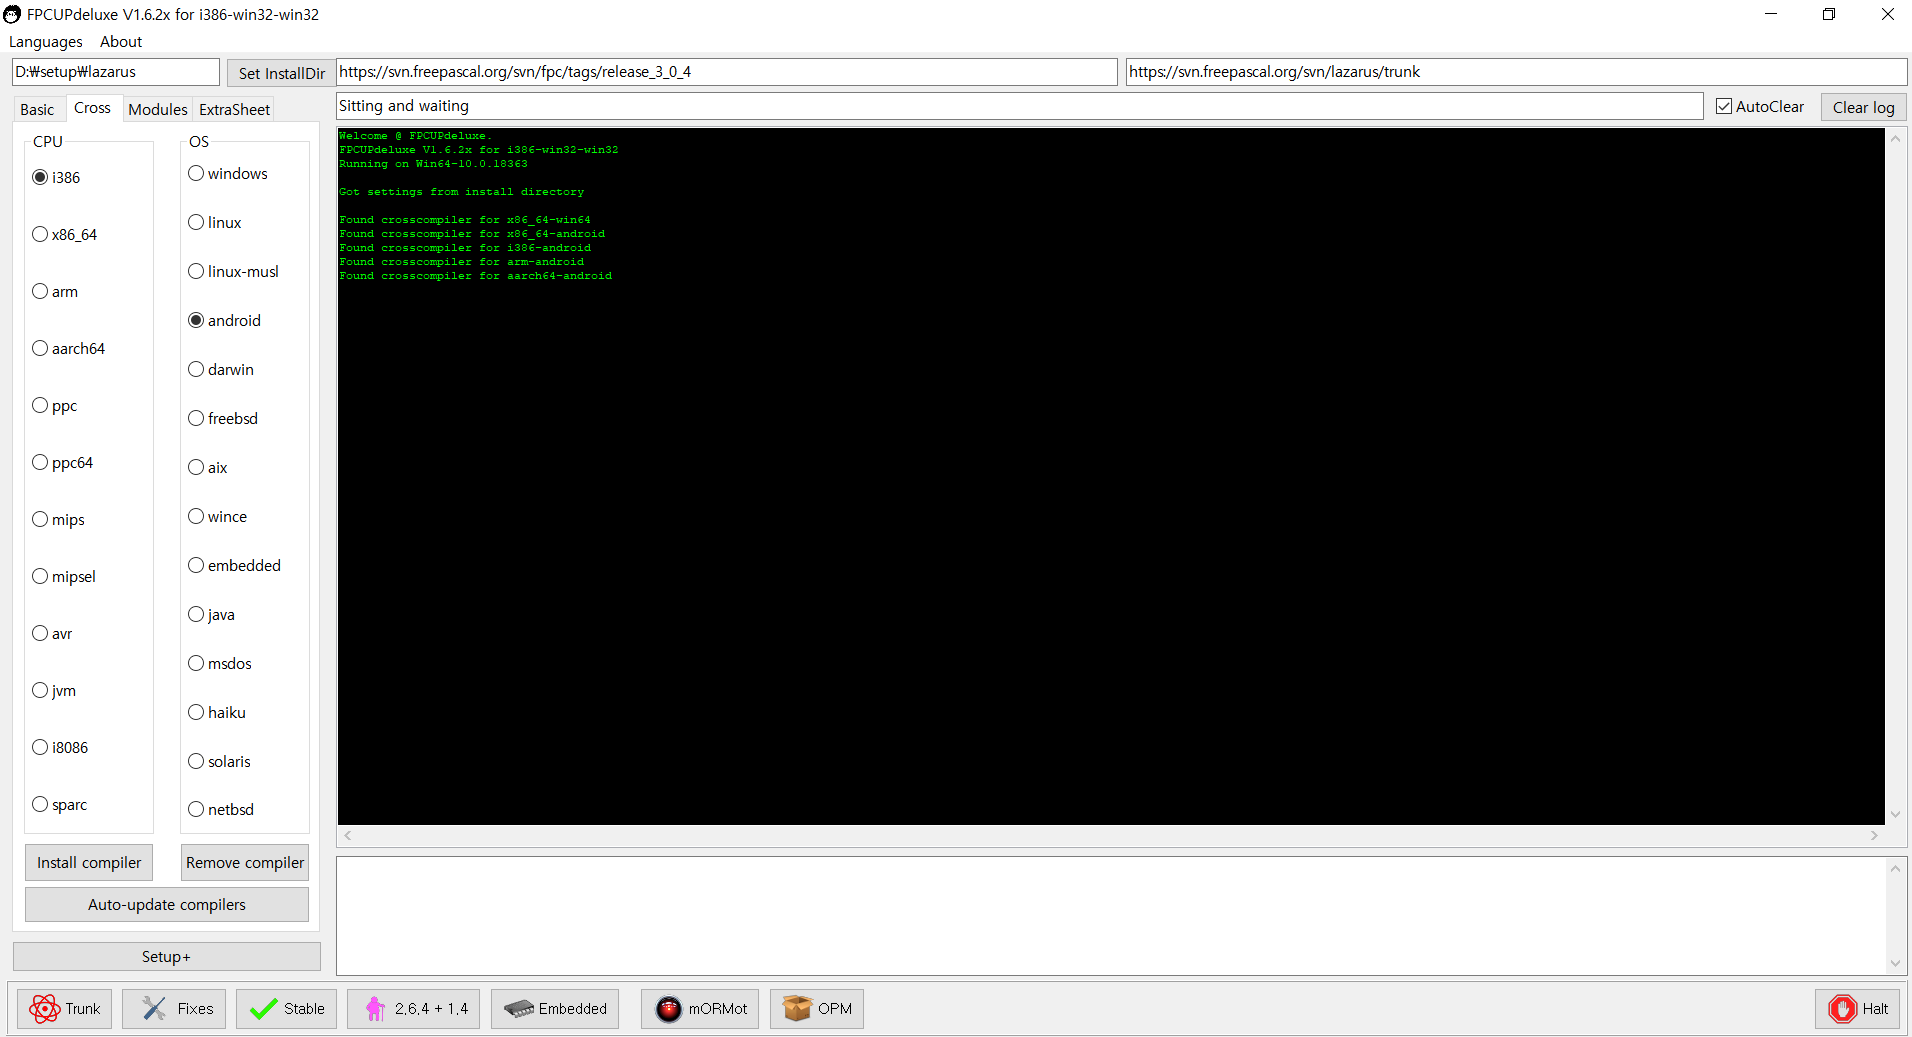Click the OPM package box button

(817, 1009)
